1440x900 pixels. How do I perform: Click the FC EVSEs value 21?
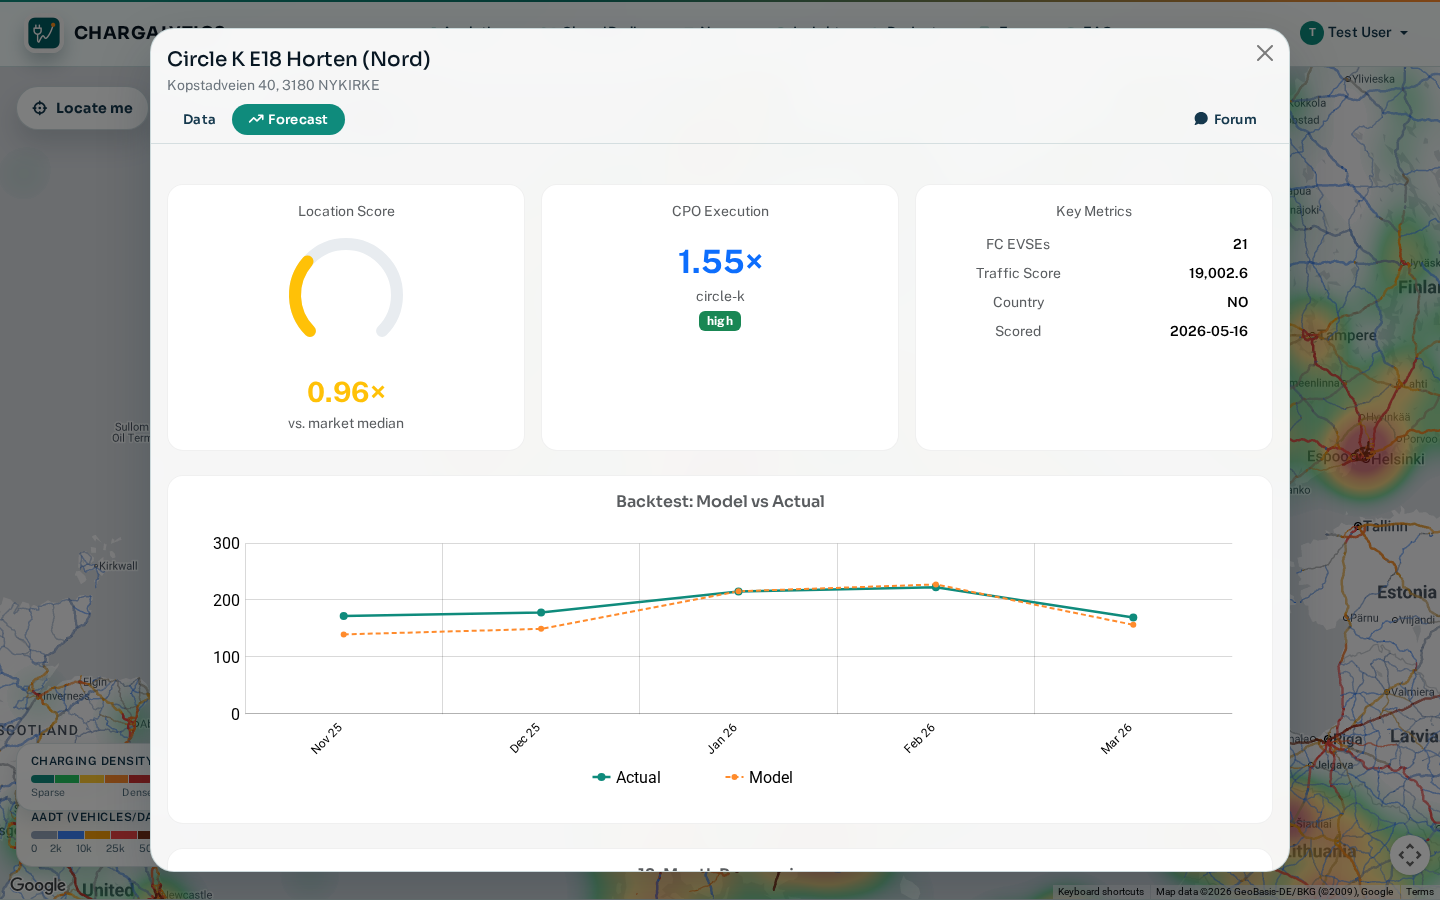pos(1240,244)
